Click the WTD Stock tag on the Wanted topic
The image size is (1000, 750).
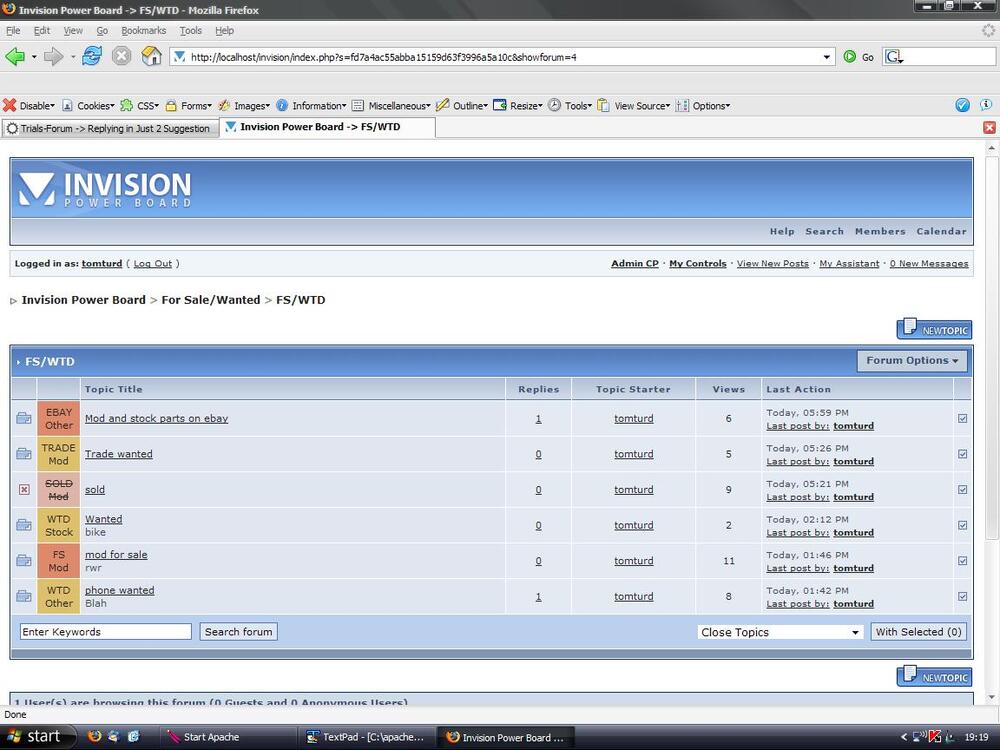pos(59,526)
